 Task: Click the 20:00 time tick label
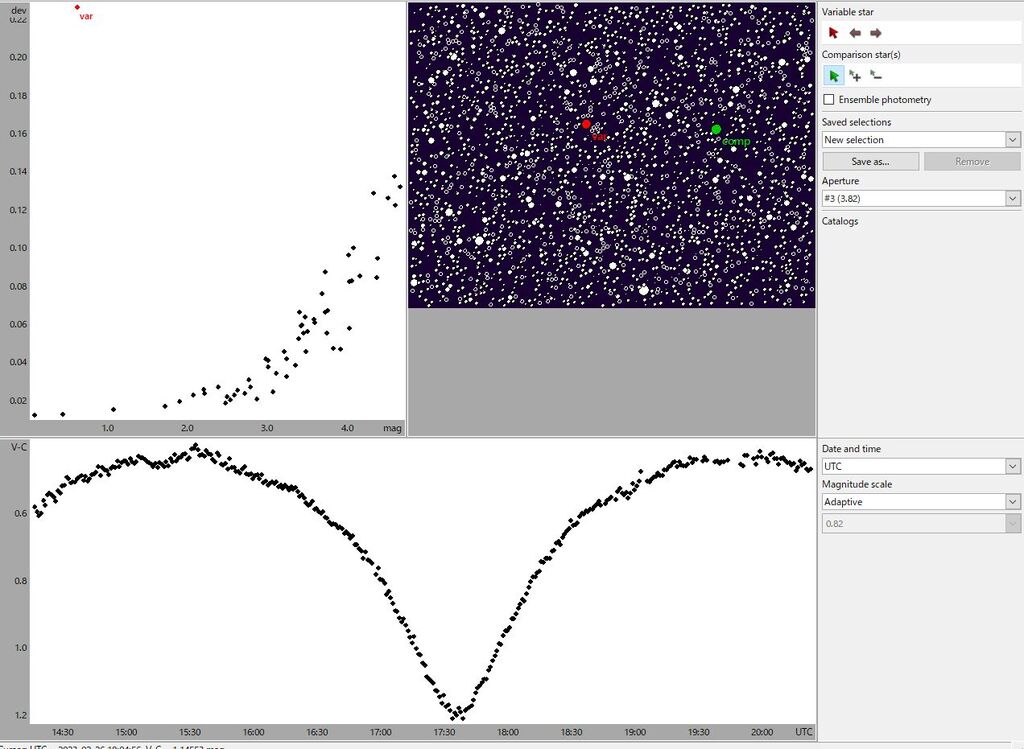[x=762, y=732]
